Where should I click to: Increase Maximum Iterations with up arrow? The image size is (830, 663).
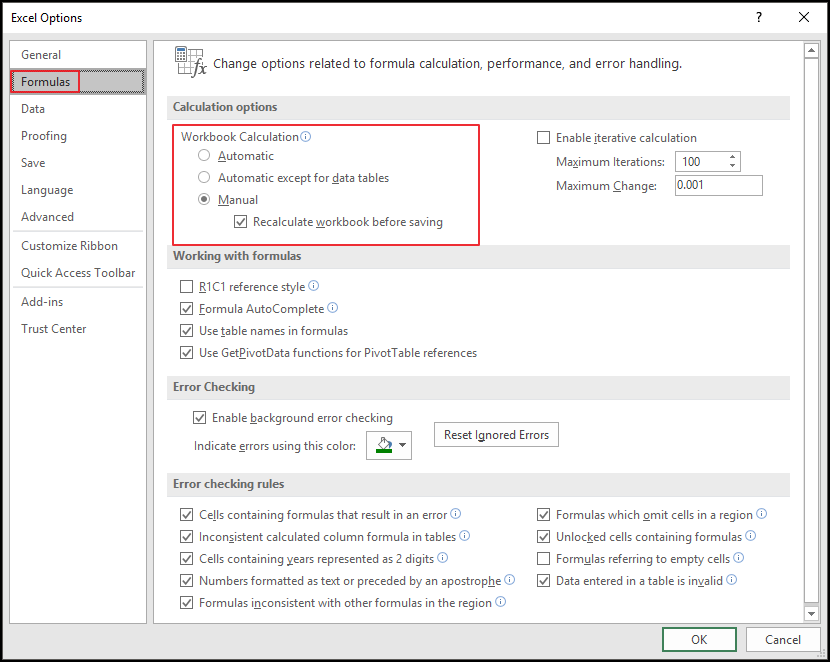(732, 157)
